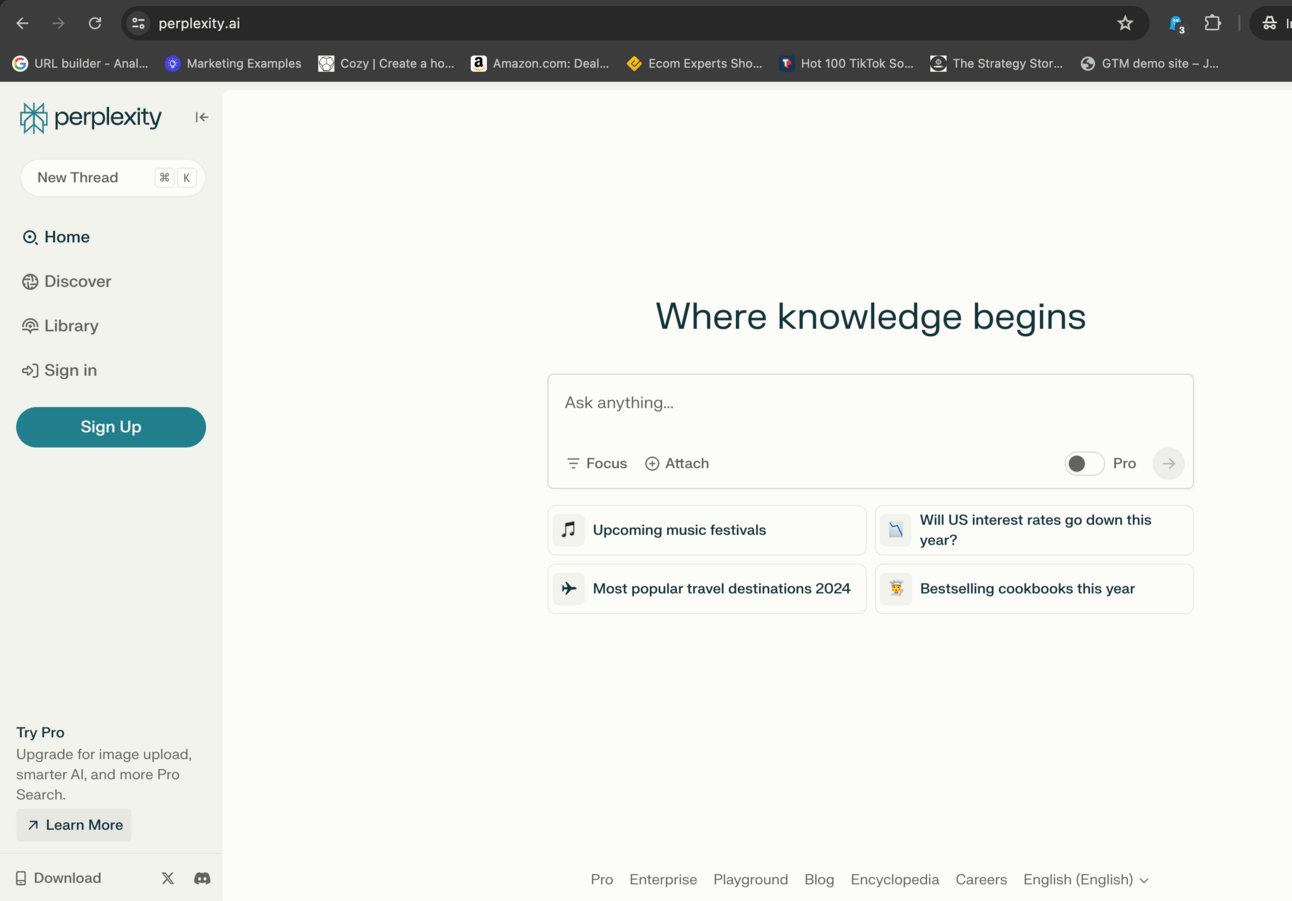Reload the page

tap(95, 23)
